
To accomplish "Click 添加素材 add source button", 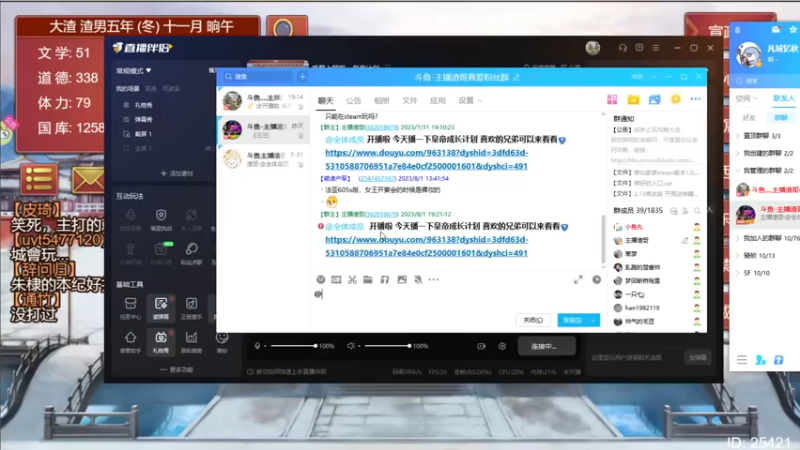I will pyautogui.click(x=177, y=173).
